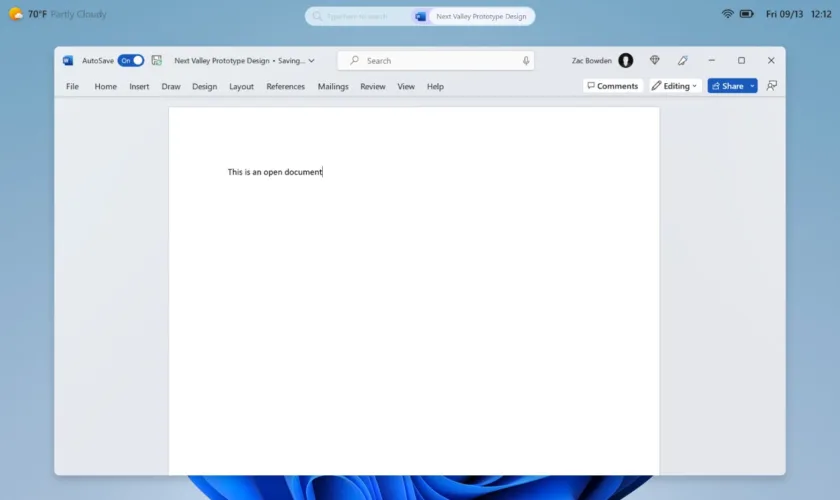Click the top bar system search box
The image size is (840, 500).
pyautogui.click(x=358, y=16)
